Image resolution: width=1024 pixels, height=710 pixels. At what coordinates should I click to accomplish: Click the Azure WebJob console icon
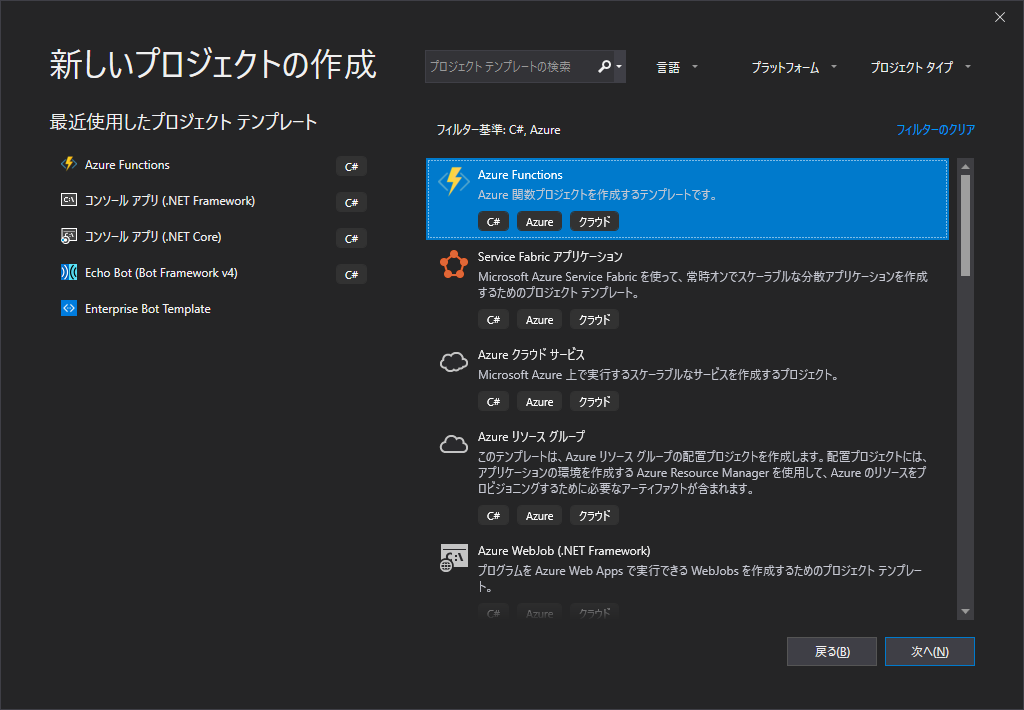click(454, 558)
